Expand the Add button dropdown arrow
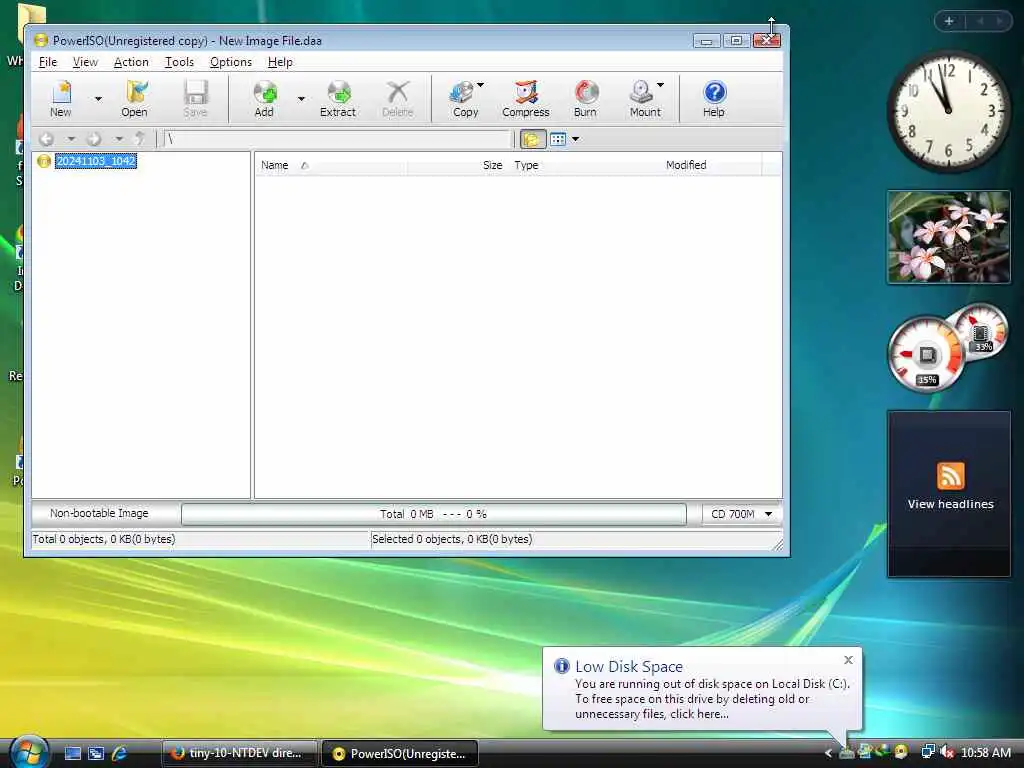 (301, 99)
